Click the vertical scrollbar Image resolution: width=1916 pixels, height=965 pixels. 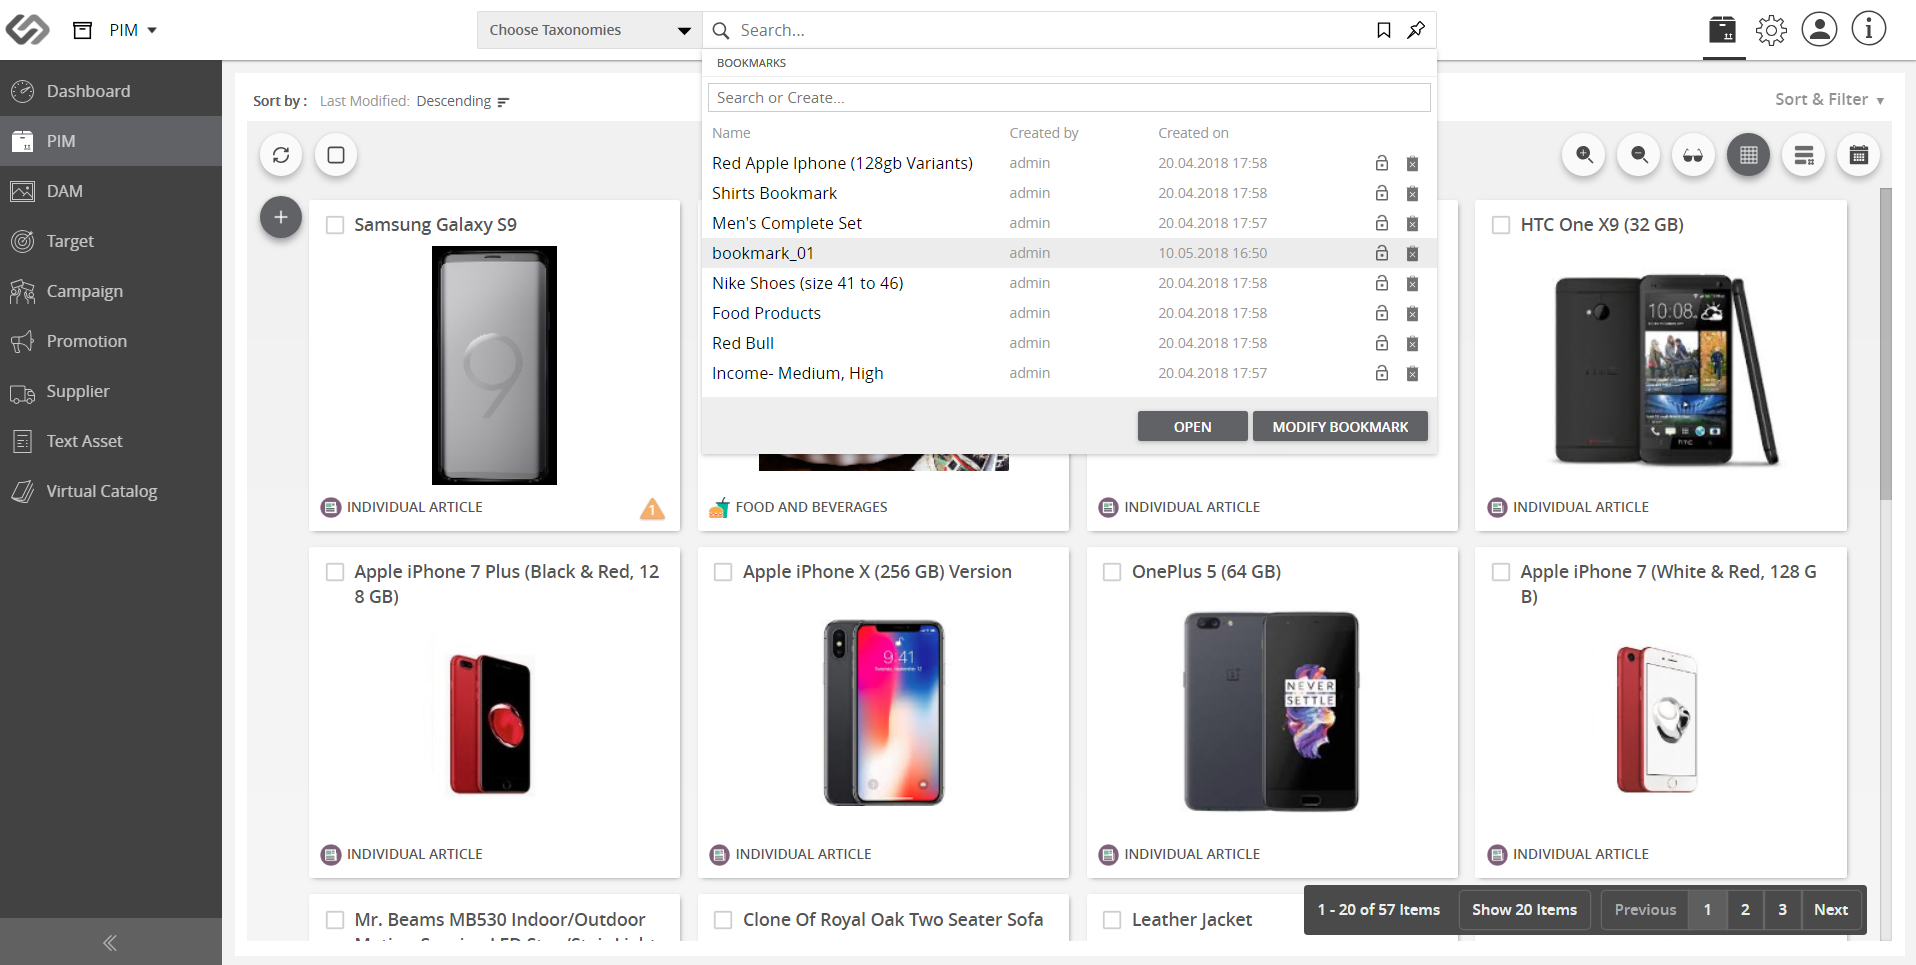click(x=1885, y=343)
